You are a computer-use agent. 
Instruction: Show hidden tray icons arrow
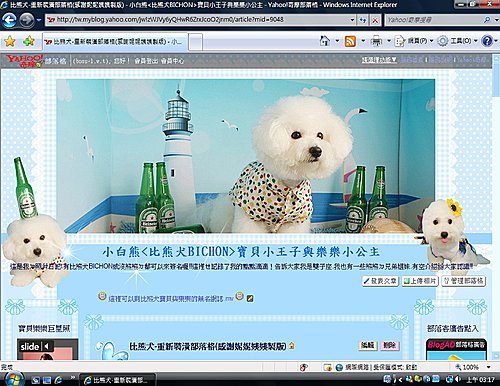pyautogui.click(x=400, y=379)
